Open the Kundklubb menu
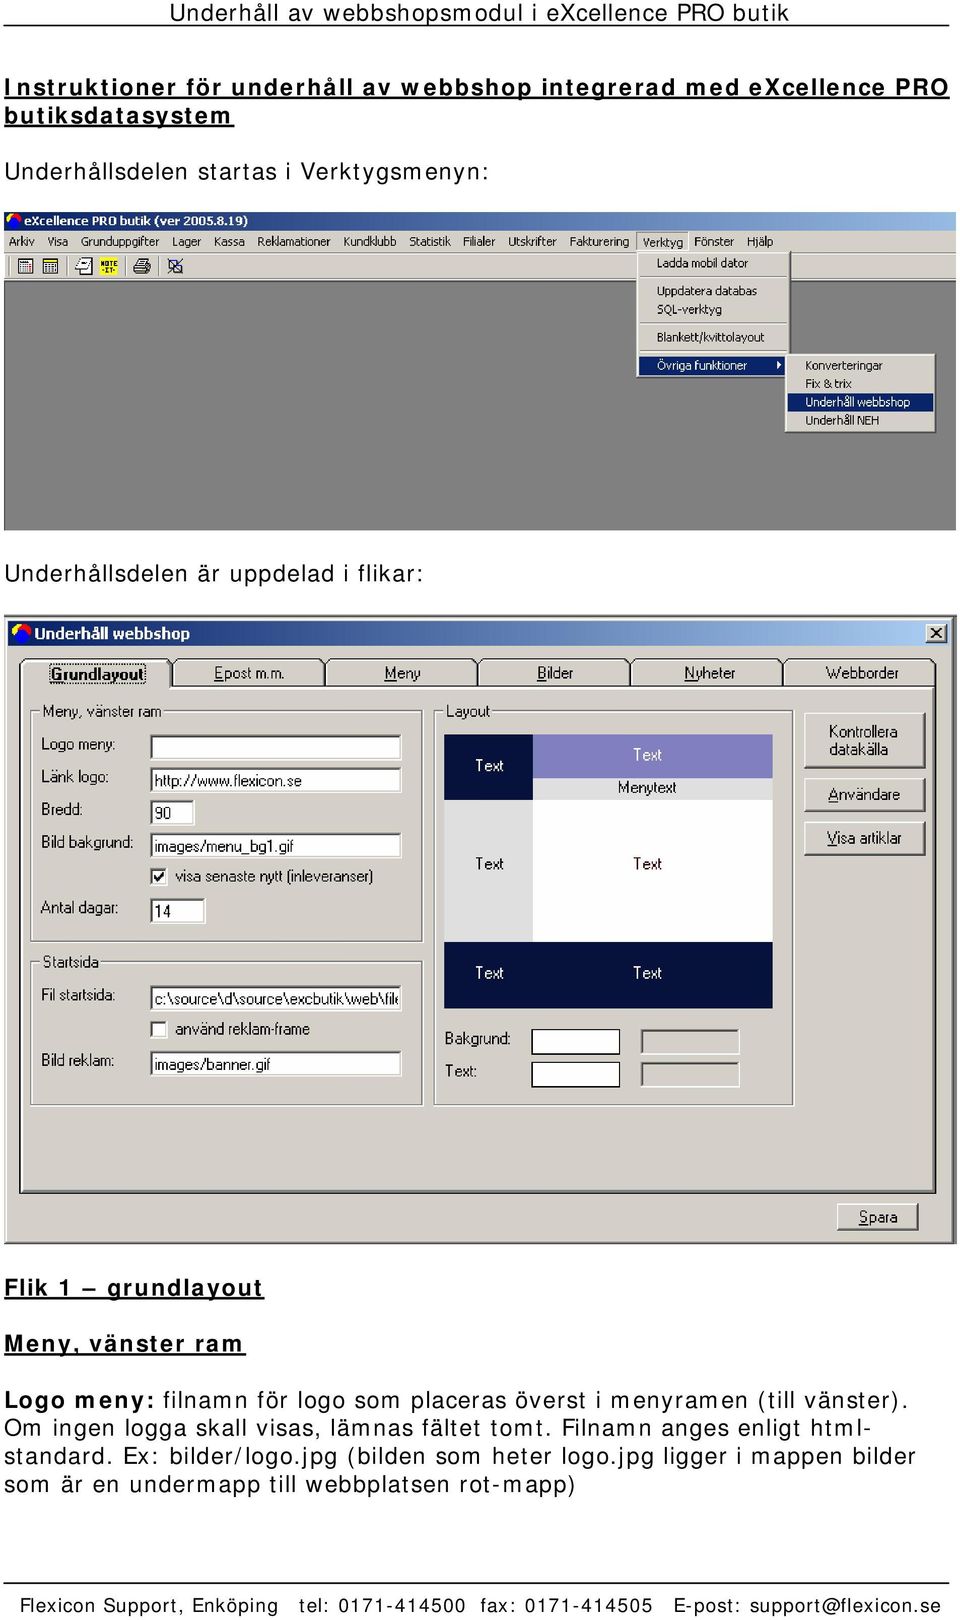The height and width of the screenshot is (1620, 960). [370, 241]
